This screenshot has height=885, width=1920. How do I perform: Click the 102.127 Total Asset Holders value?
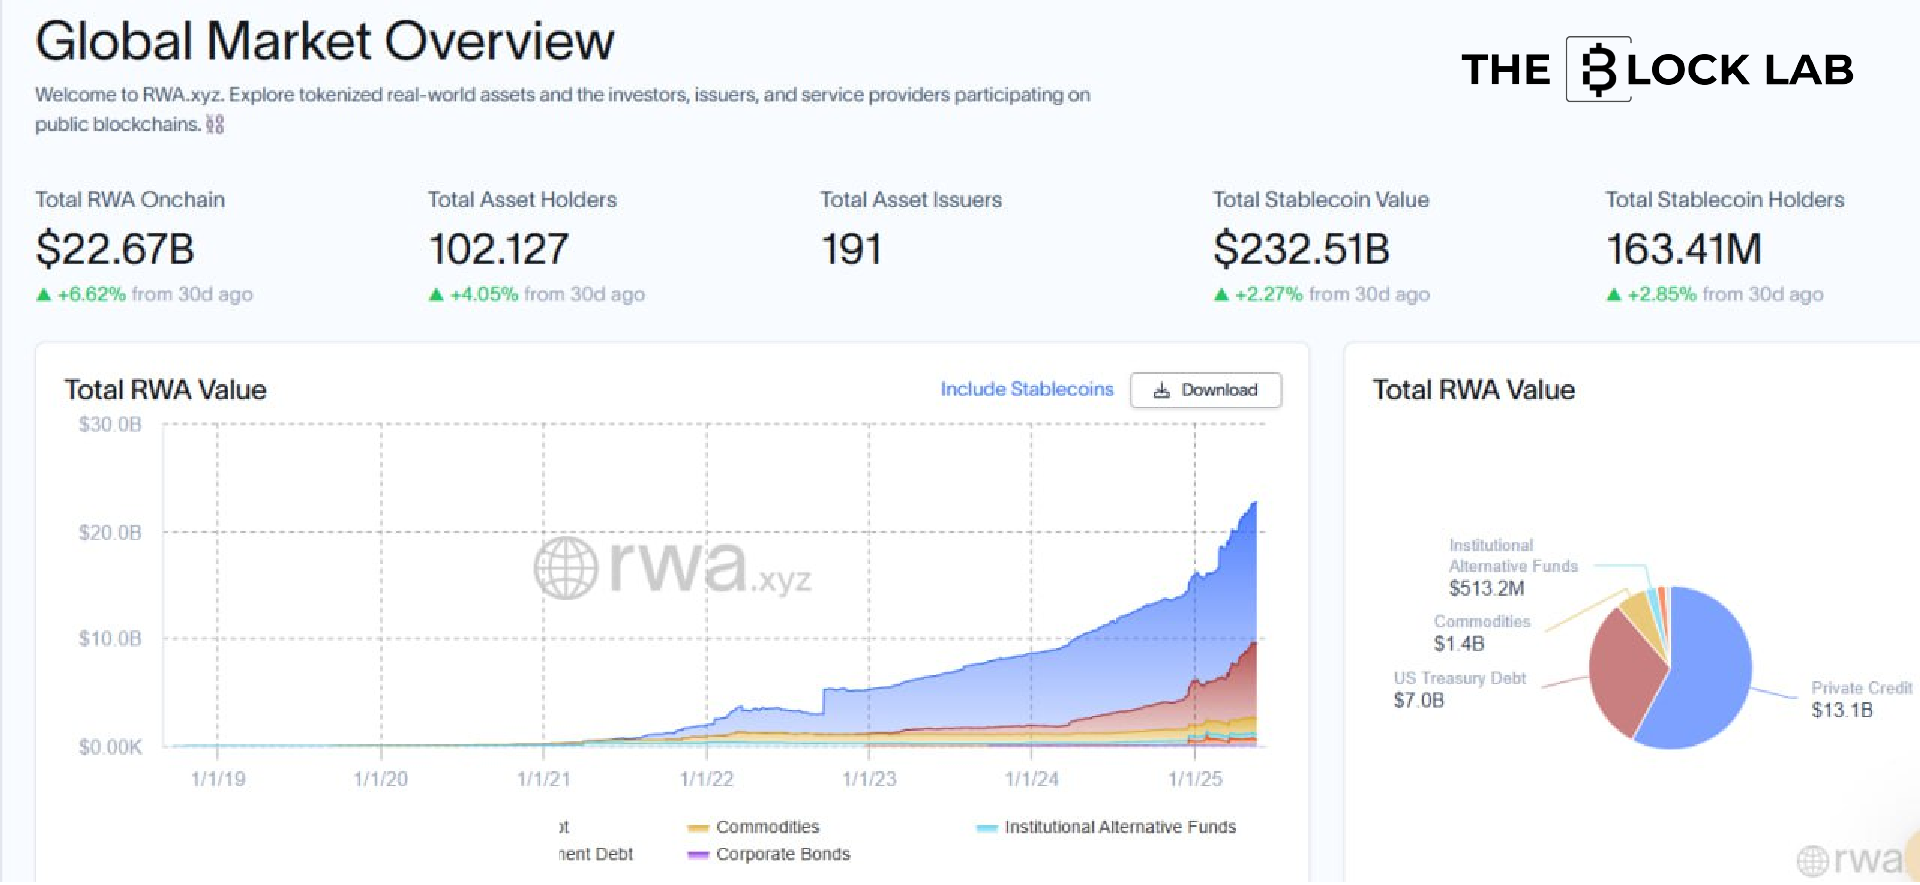coord(498,249)
